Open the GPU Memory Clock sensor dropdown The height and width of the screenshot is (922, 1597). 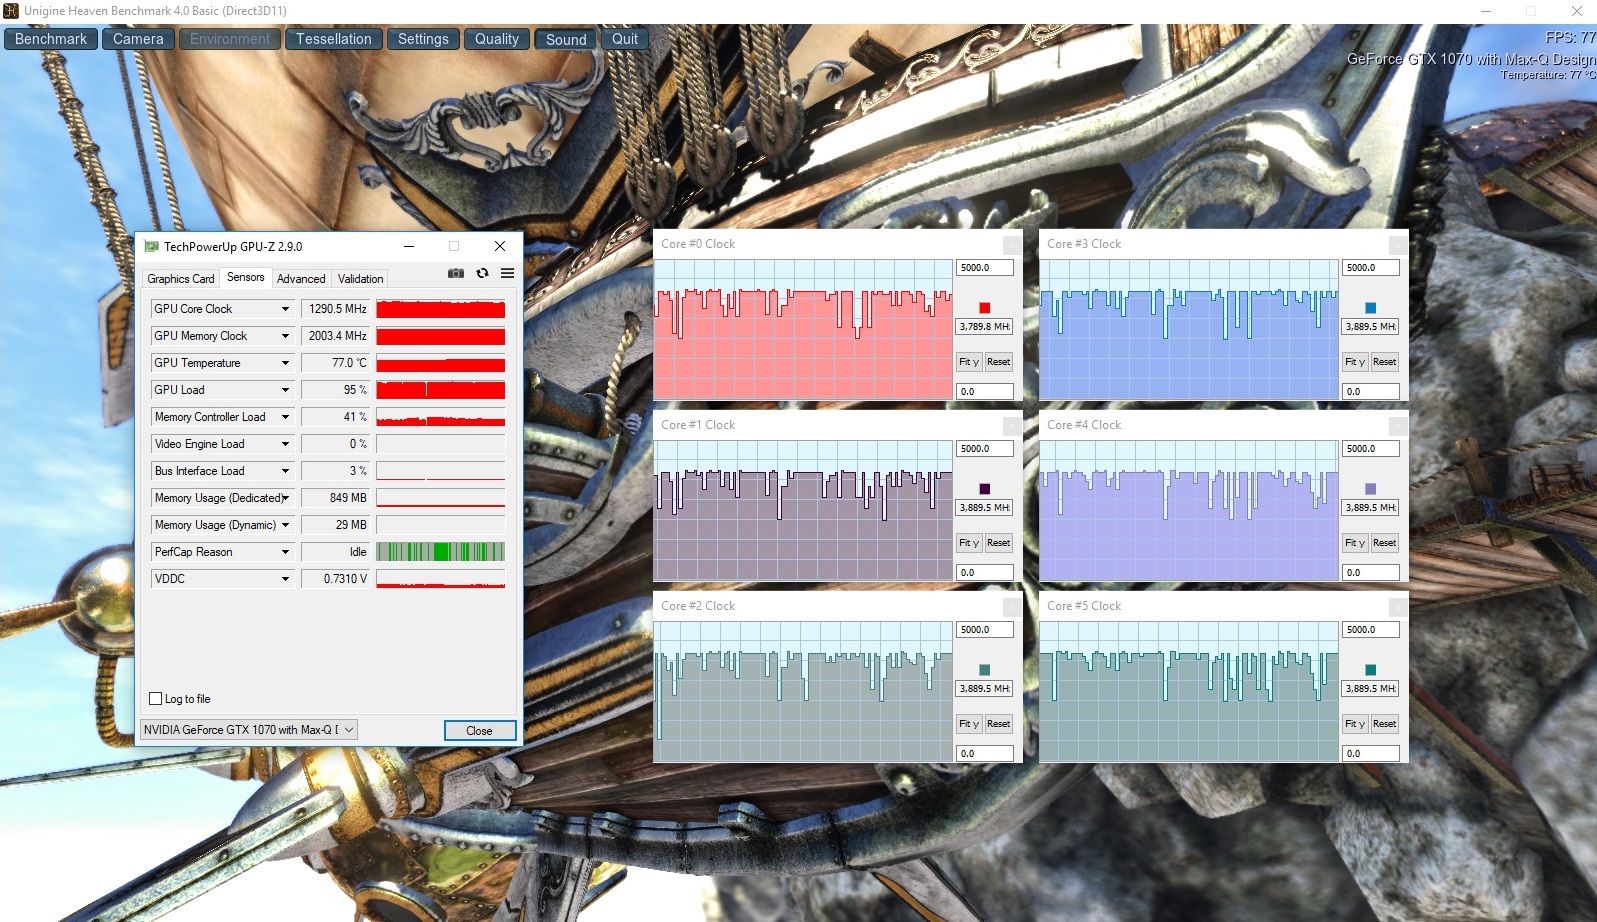(x=285, y=336)
